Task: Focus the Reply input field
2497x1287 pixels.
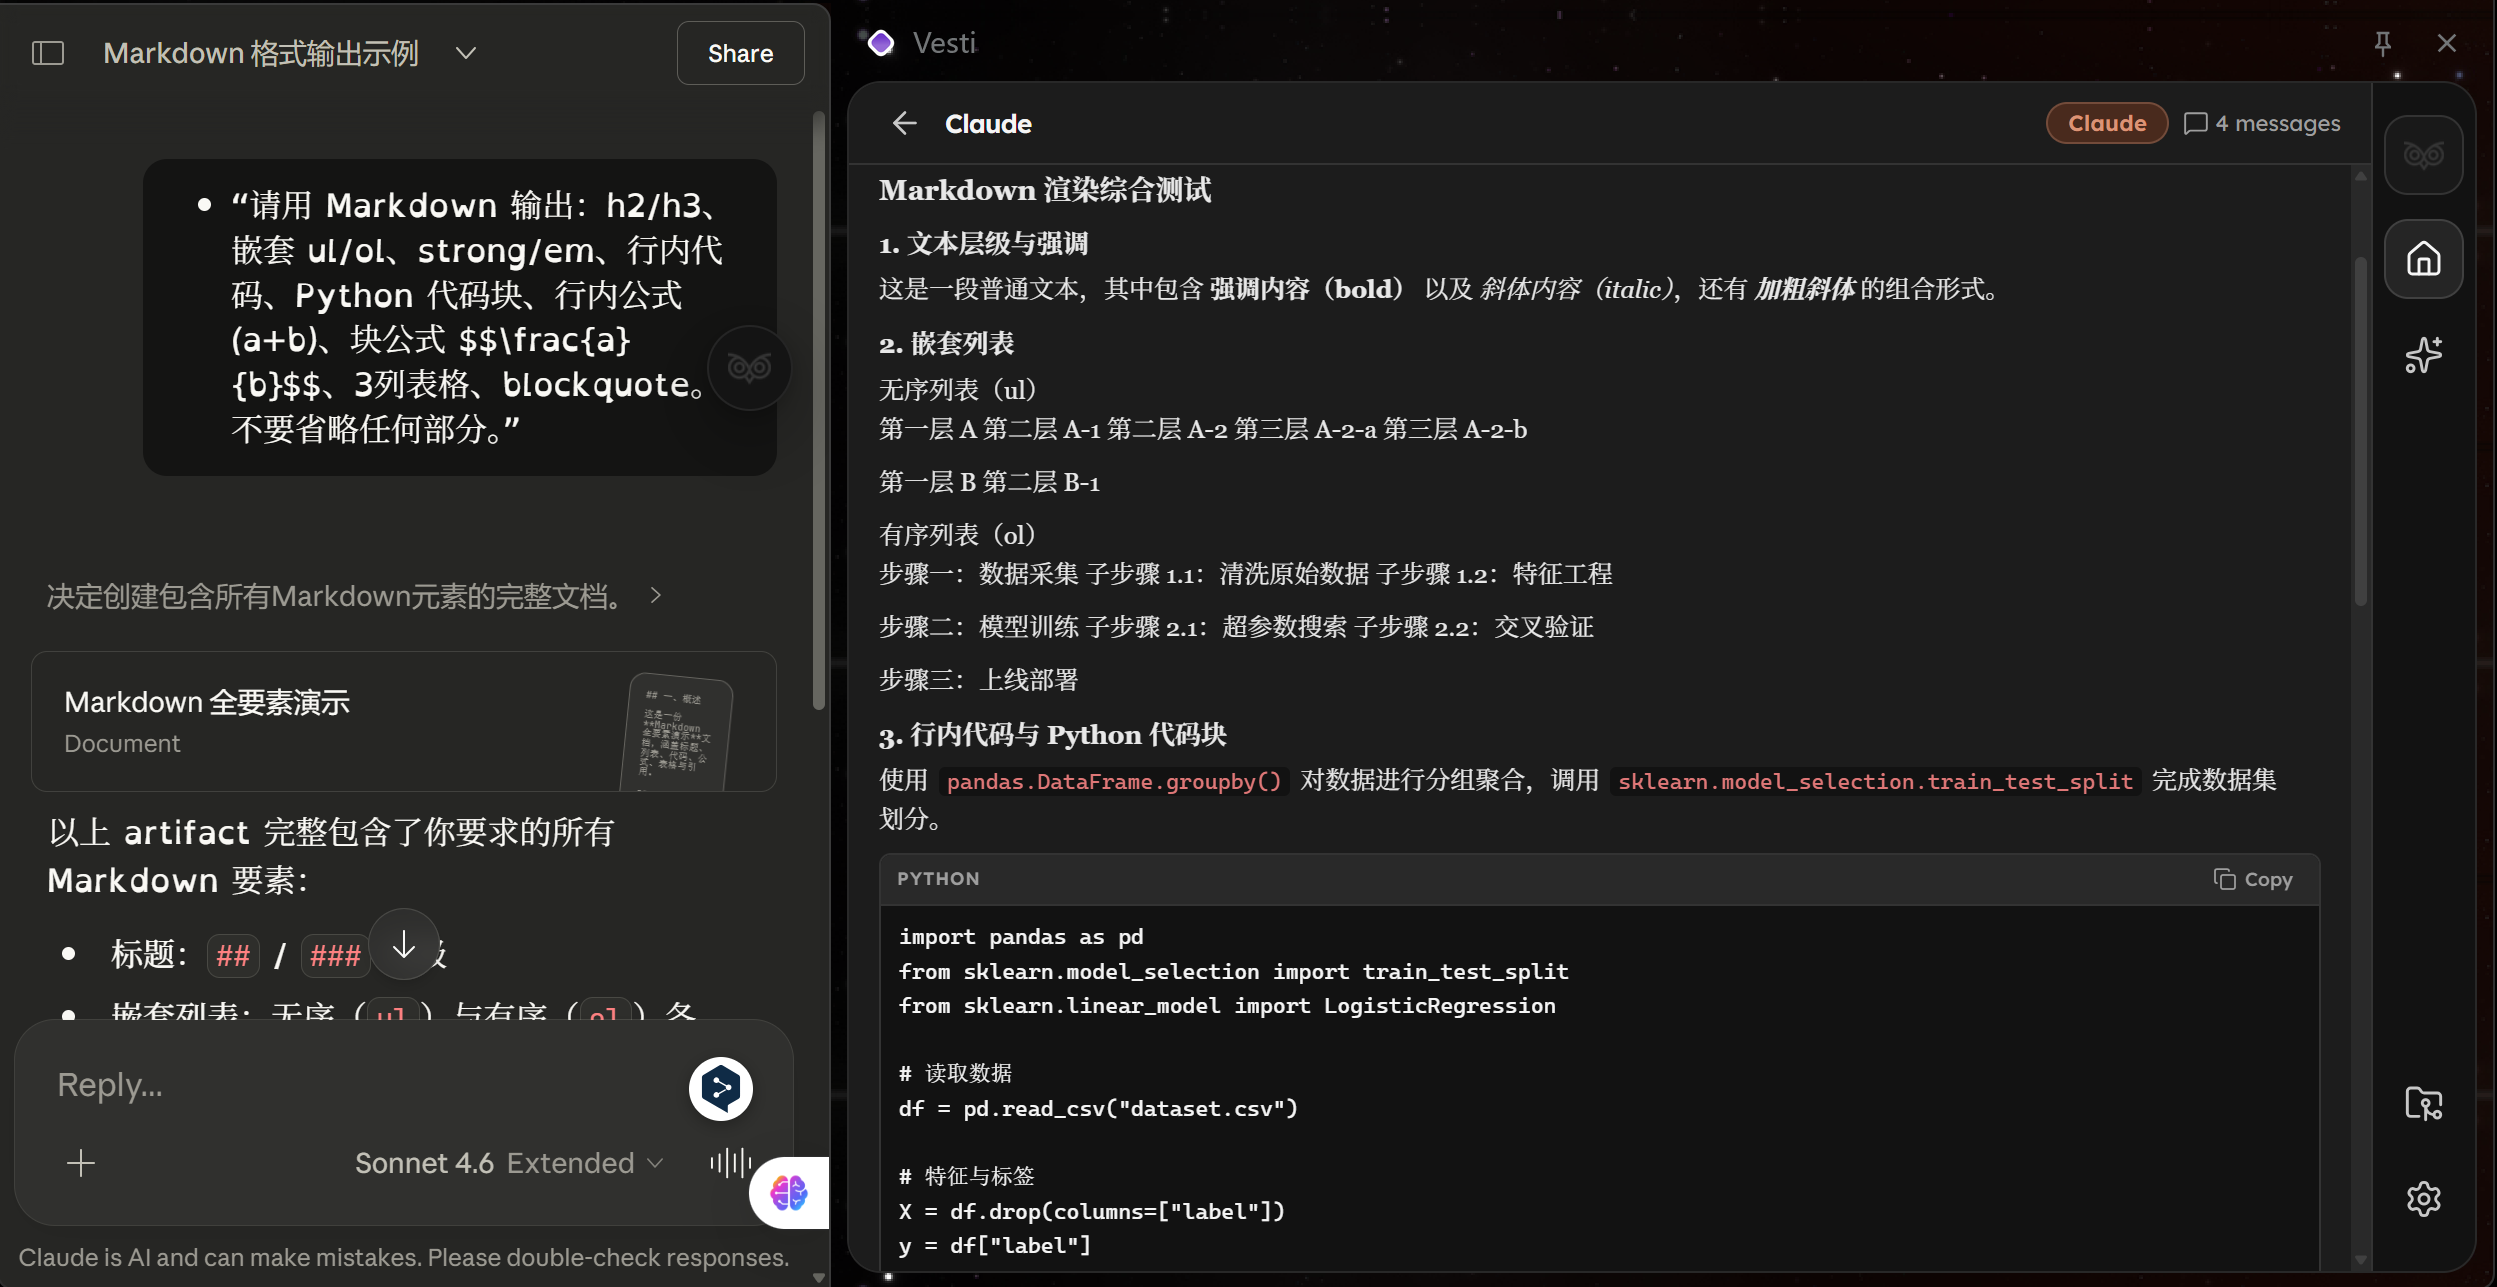Action: tap(360, 1085)
